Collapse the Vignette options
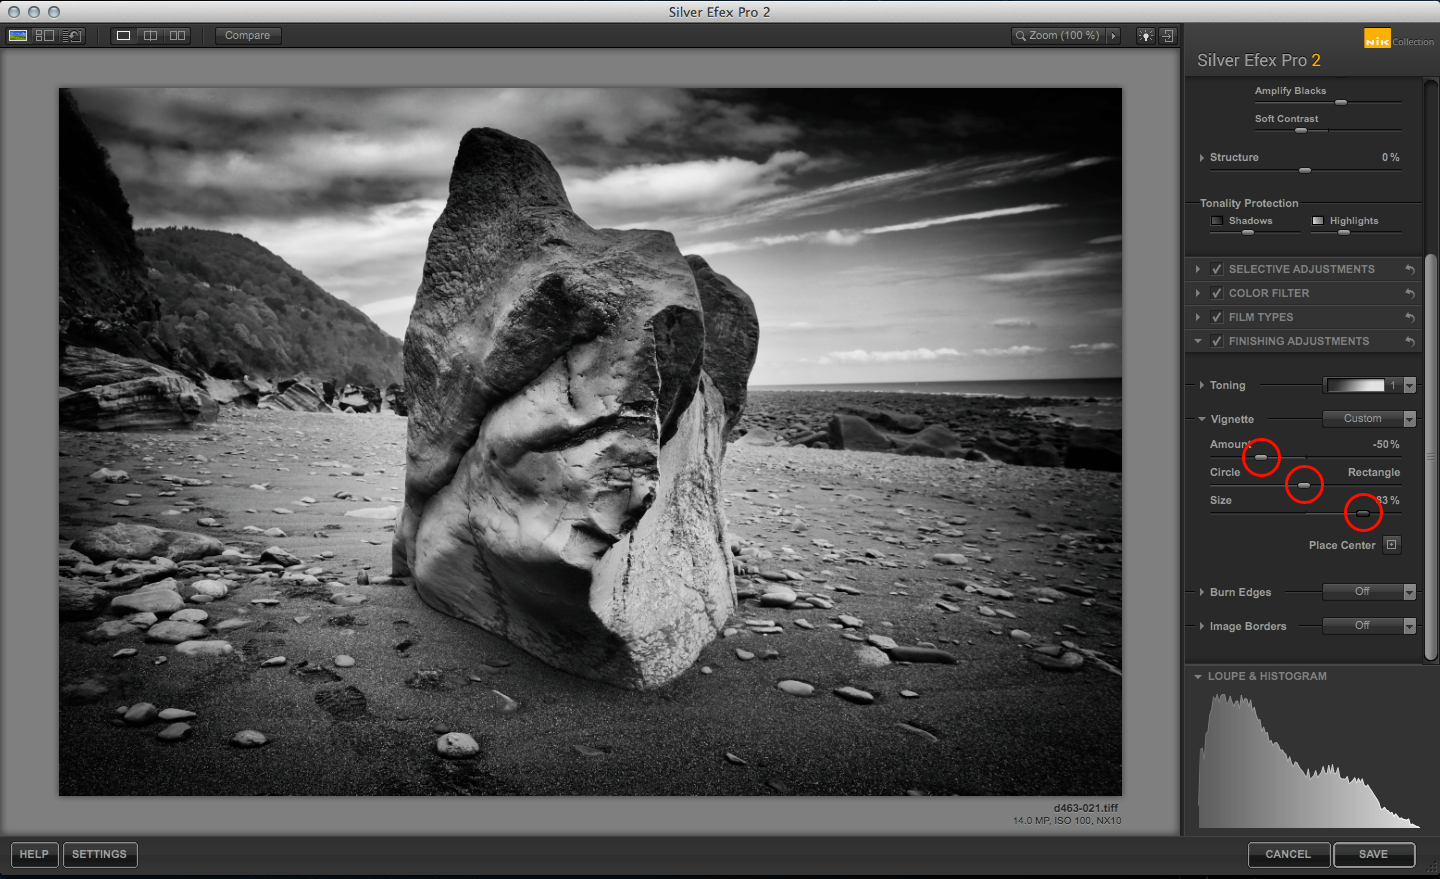The height and width of the screenshot is (879, 1440). click(1201, 419)
